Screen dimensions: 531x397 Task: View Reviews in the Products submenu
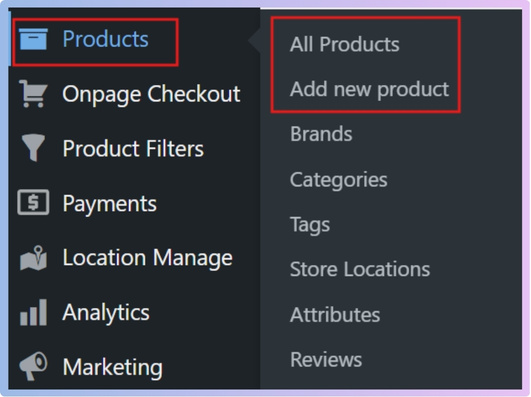coord(326,359)
